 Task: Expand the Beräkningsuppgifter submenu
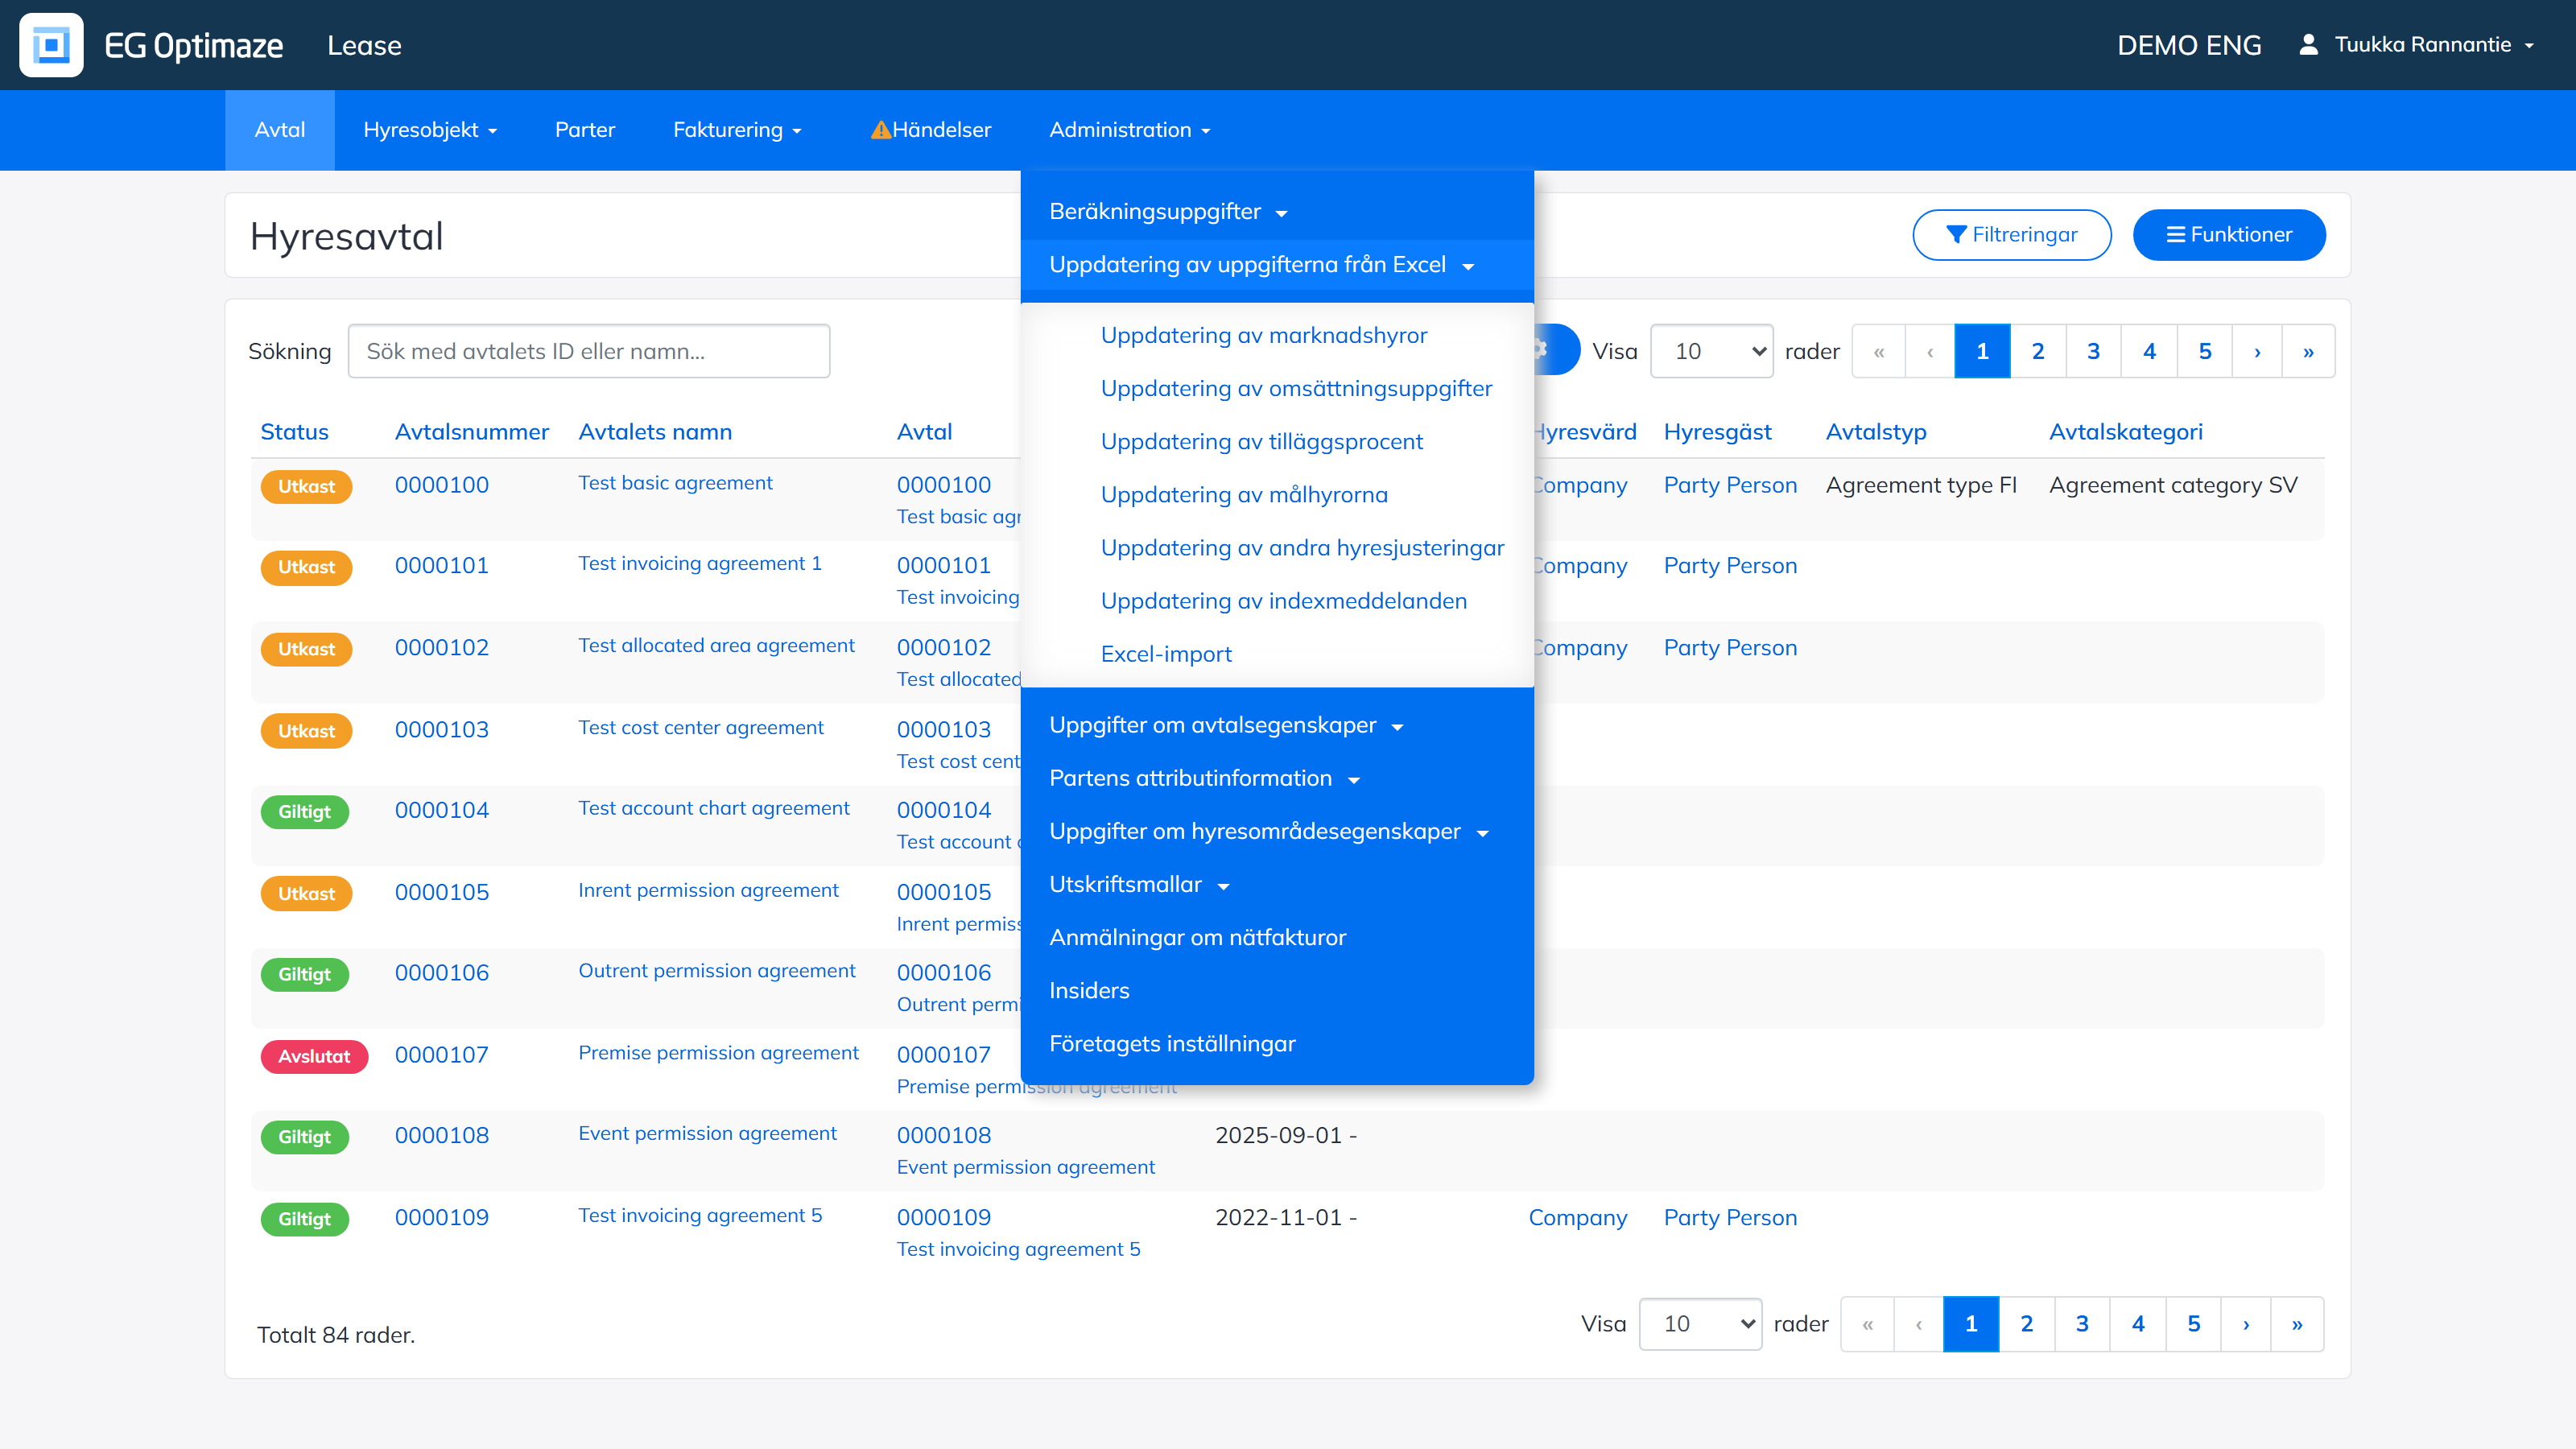[x=1168, y=212]
